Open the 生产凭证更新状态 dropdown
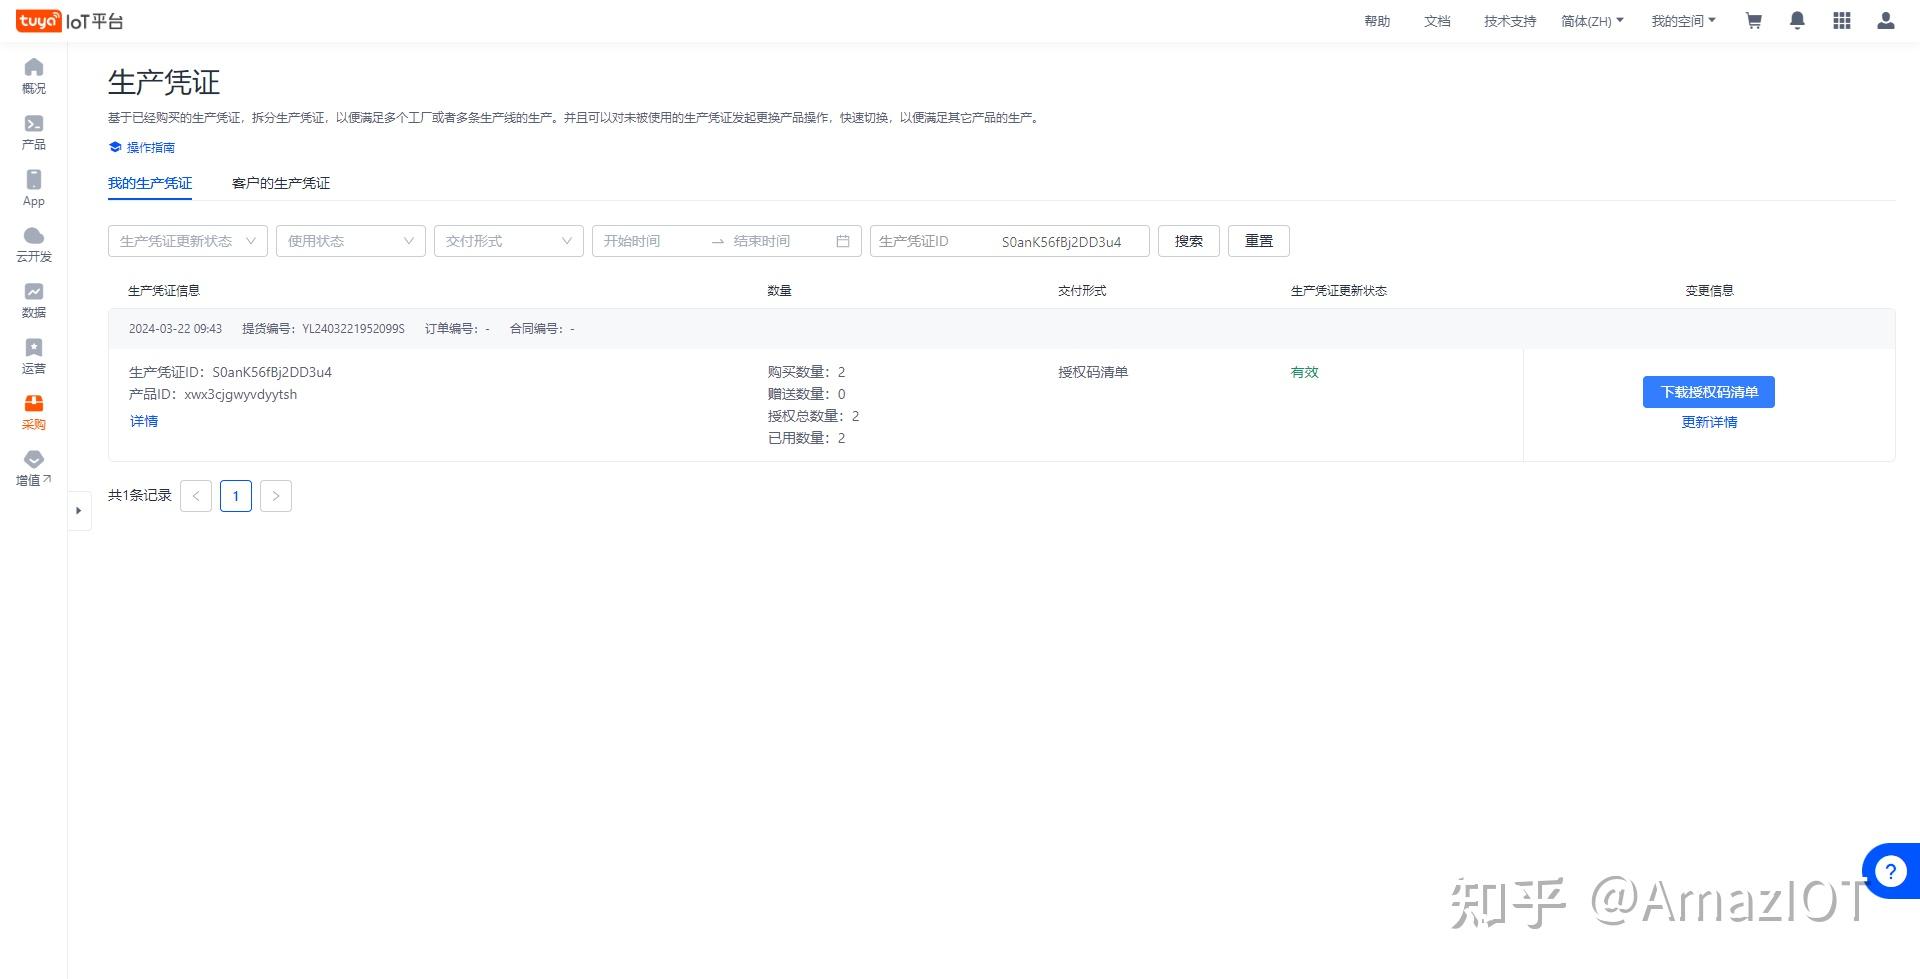The height and width of the screenshot is (979, 1920). 186,241
